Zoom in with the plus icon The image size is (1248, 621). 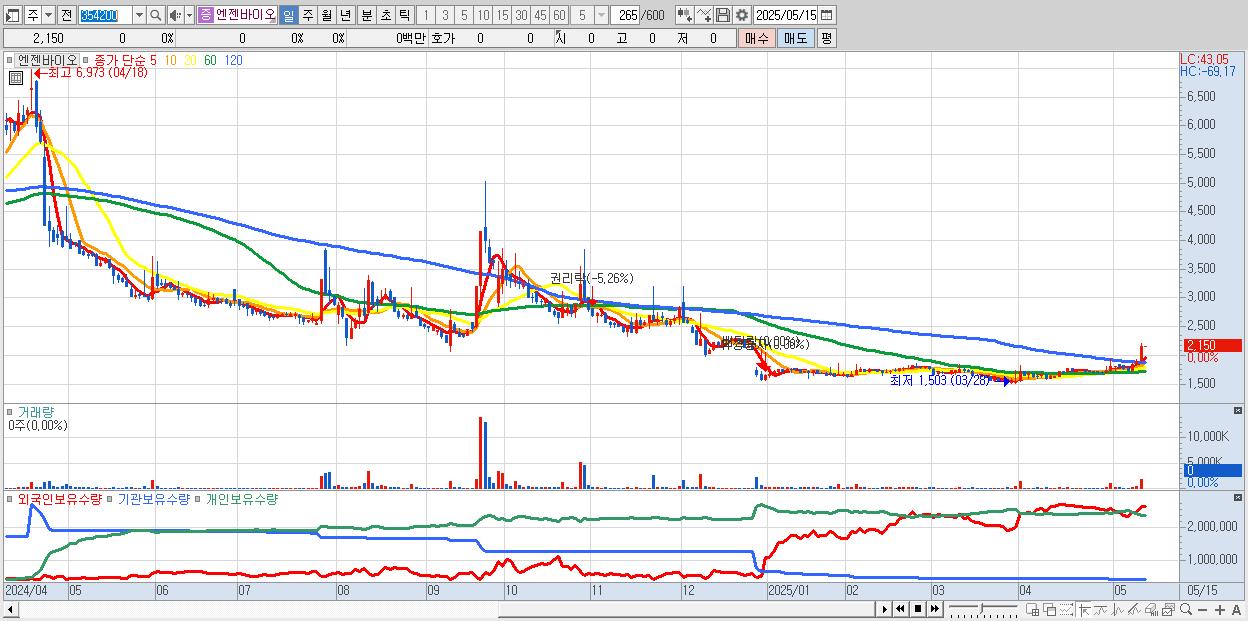1220,610
